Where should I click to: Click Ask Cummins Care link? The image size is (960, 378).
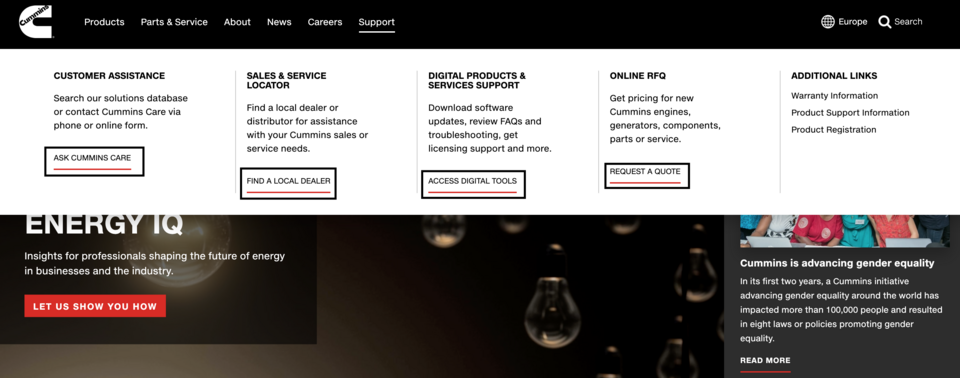click(92, 158)
